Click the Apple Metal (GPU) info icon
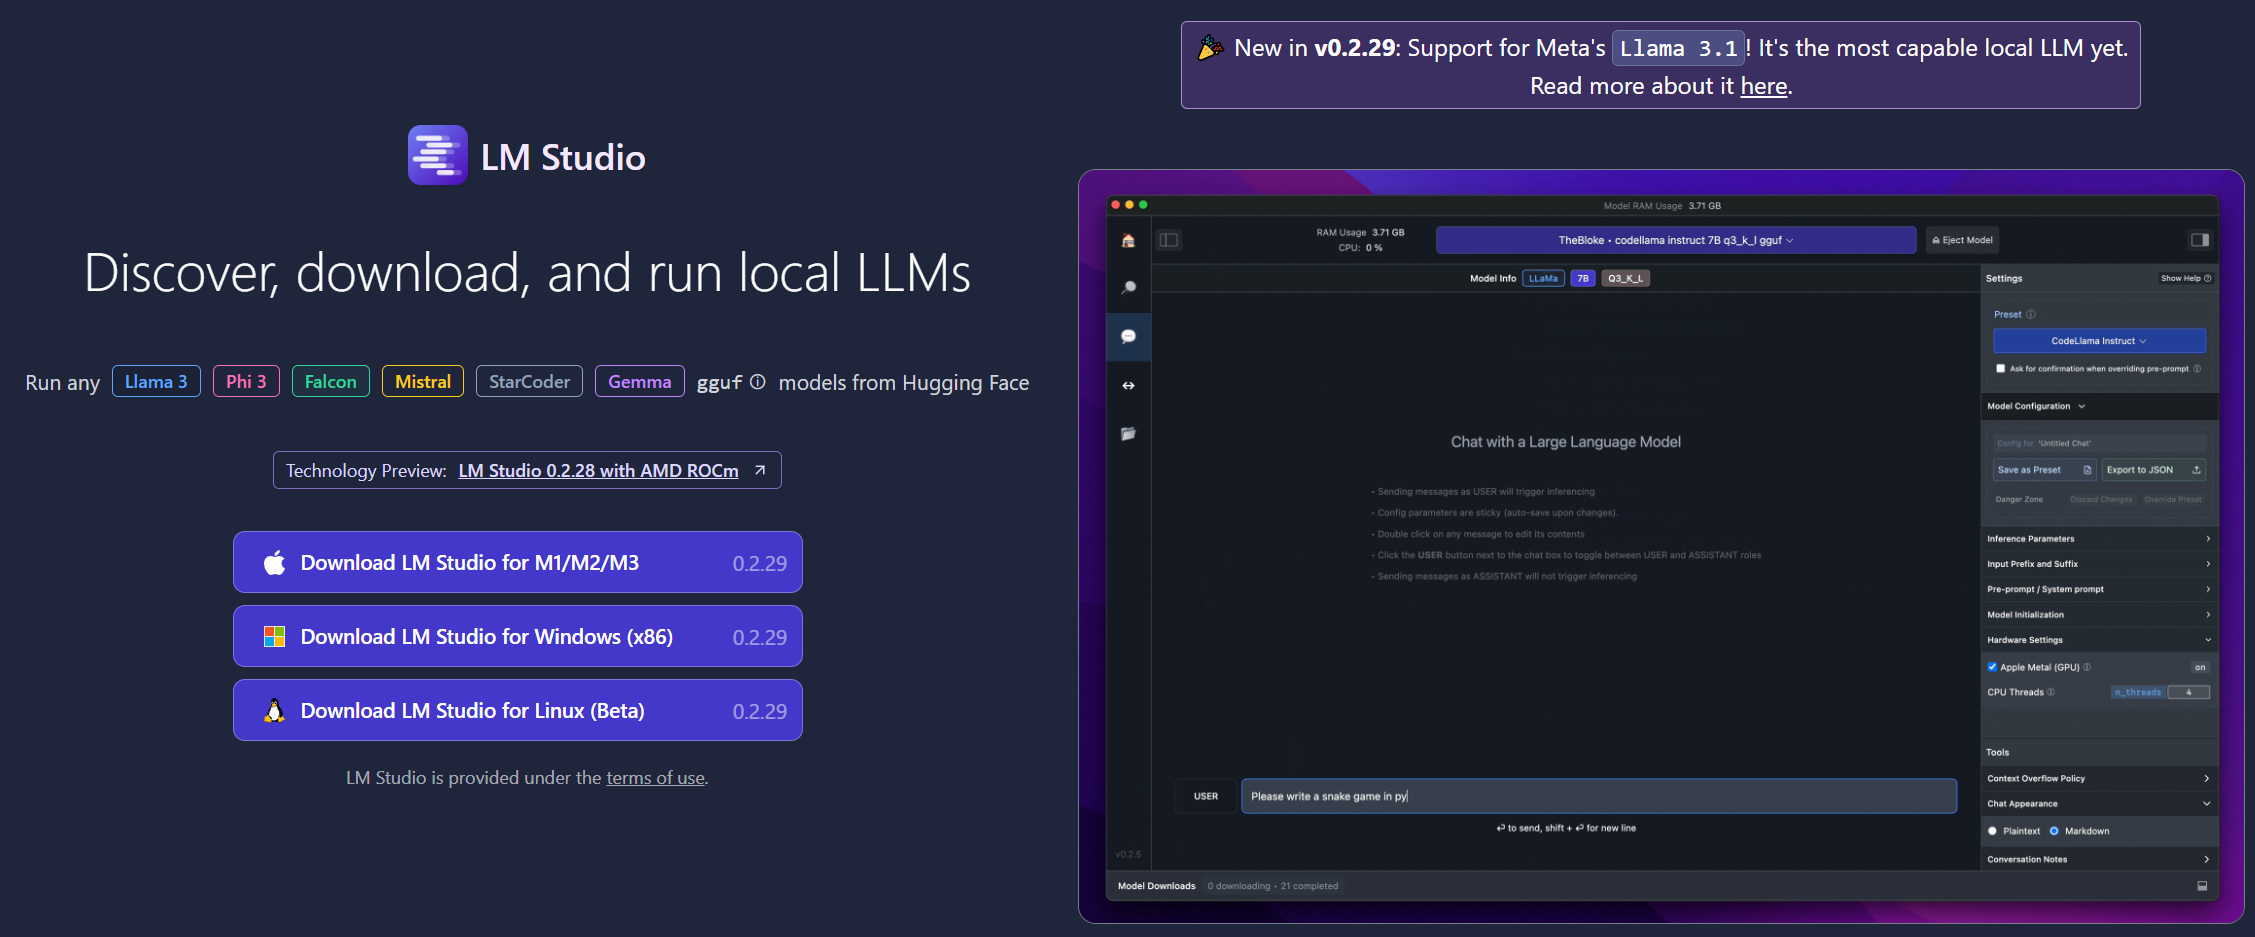Screen dimensions: 2255x937 pyautogui.click(x=2087, y=667)
